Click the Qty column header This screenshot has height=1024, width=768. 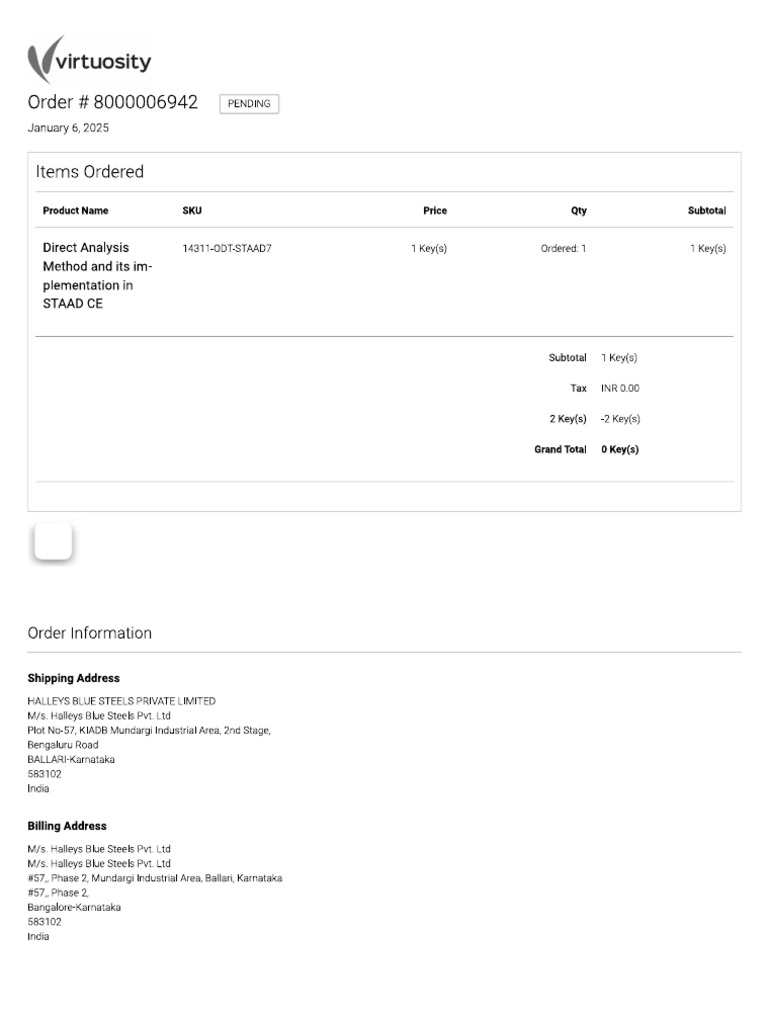[x=579, y=211]
